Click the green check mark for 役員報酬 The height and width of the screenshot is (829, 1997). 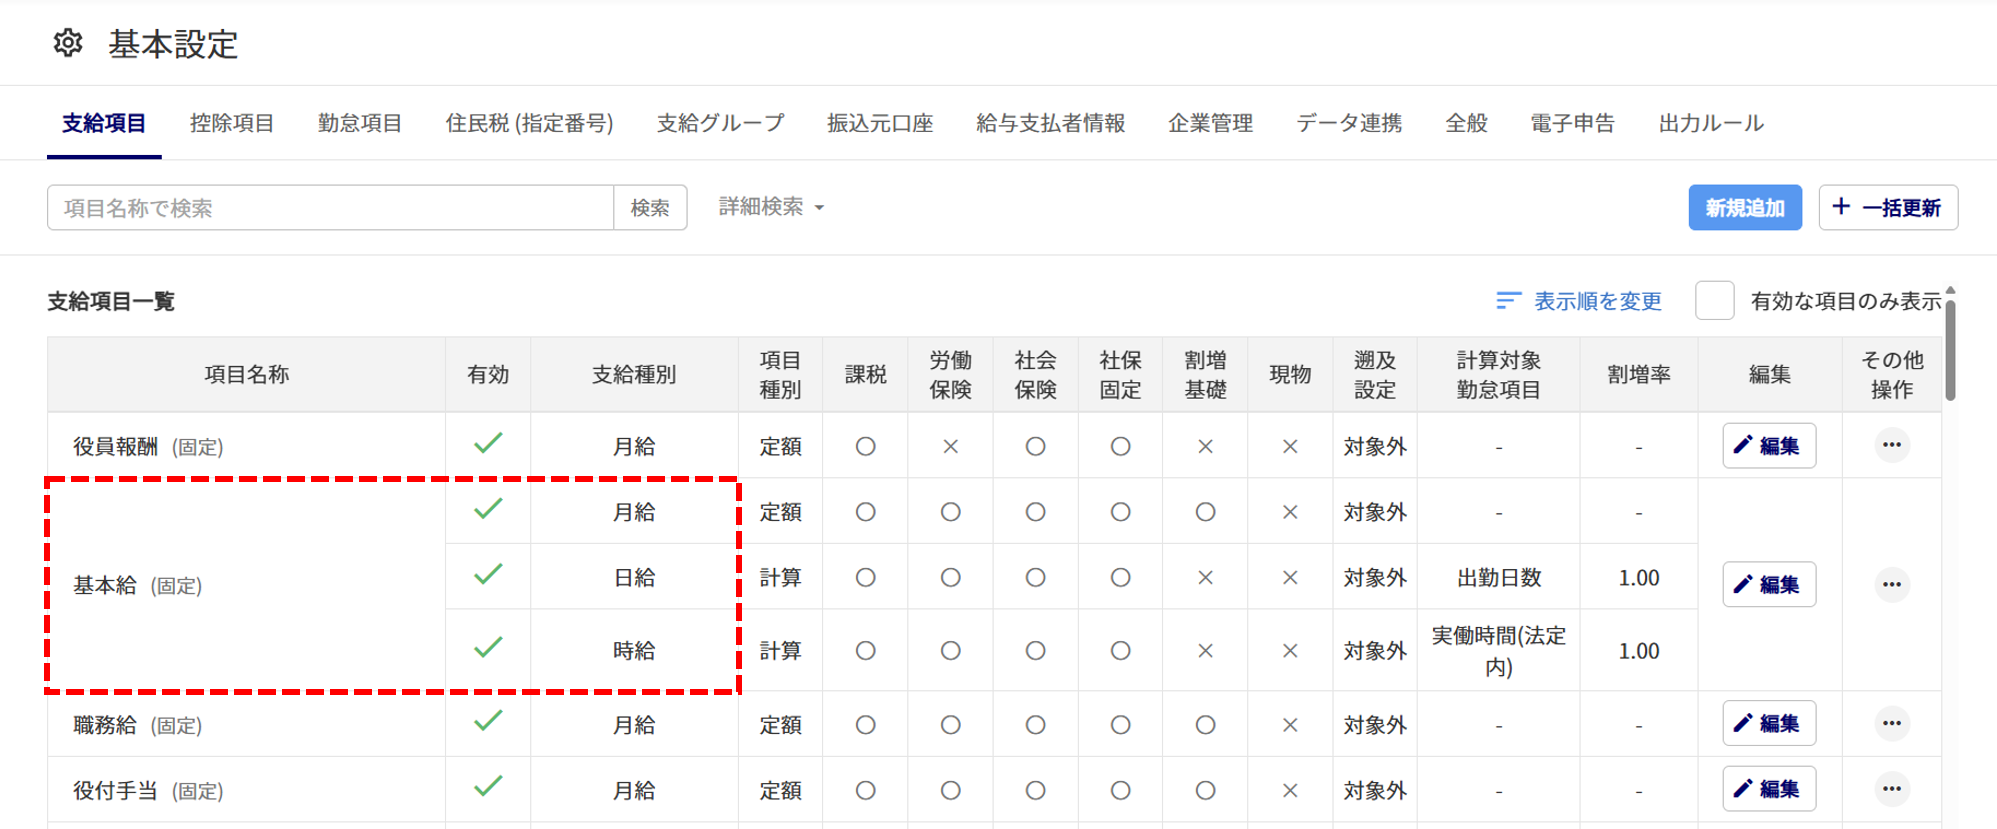(x=488, y=443)
